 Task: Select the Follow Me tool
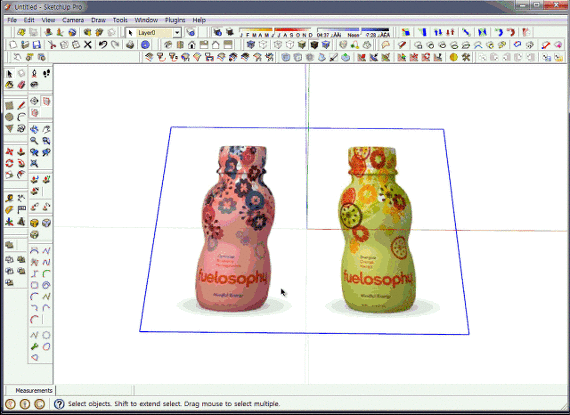tap(21, 163)
